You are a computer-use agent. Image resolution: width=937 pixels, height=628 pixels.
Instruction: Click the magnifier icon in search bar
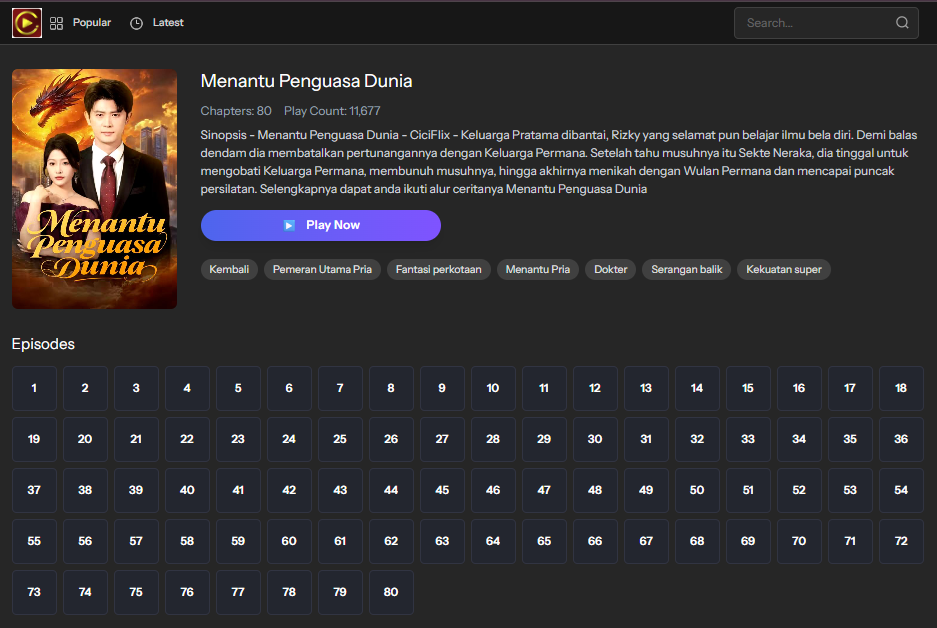[901, 22]
